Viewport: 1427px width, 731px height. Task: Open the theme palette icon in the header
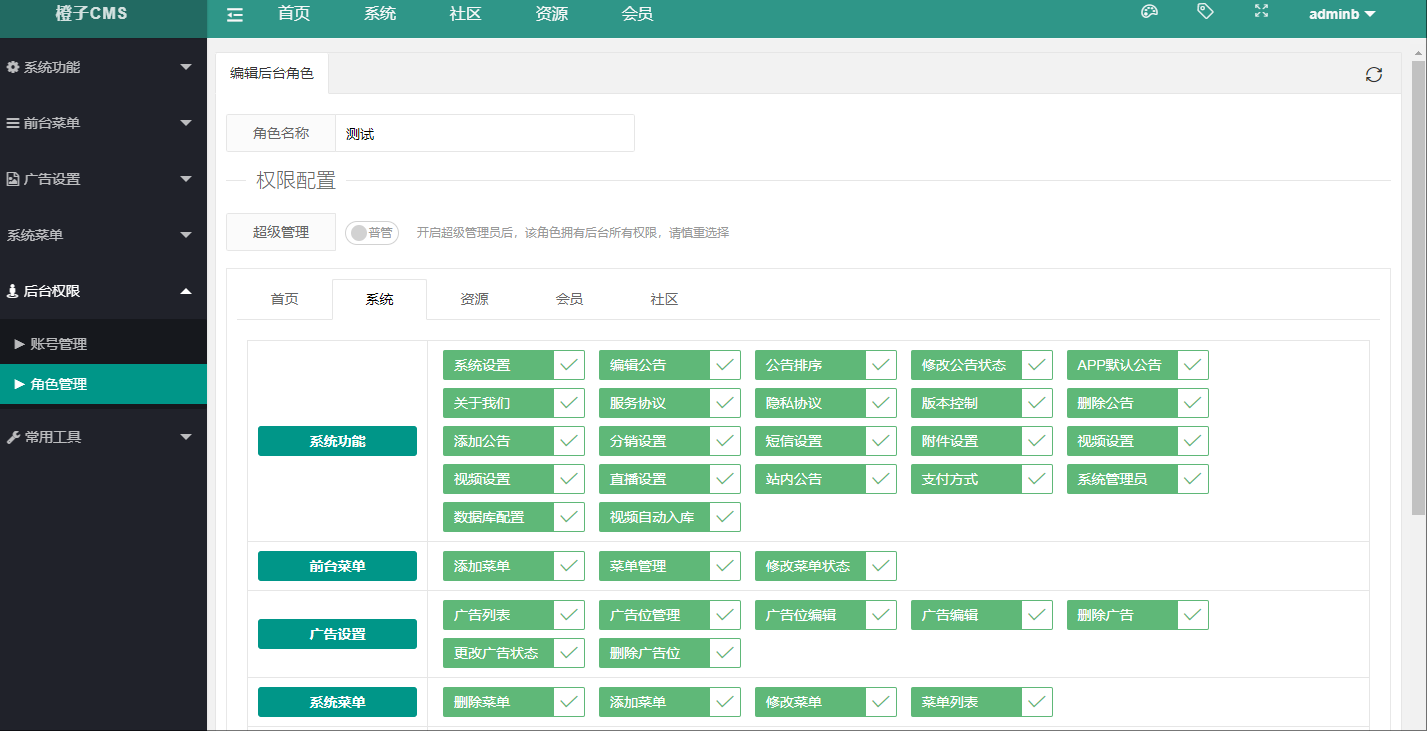click(1149, 10)
